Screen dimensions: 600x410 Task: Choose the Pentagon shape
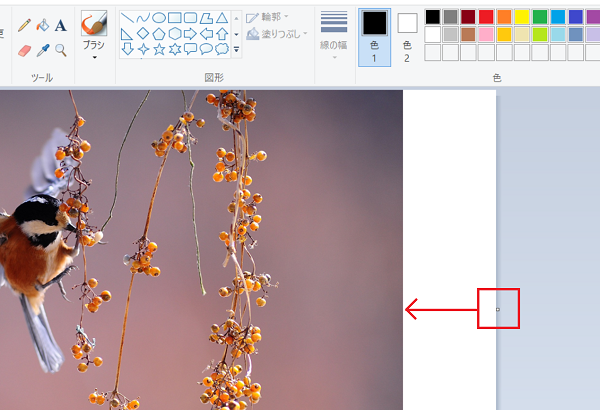click(159, 34)
